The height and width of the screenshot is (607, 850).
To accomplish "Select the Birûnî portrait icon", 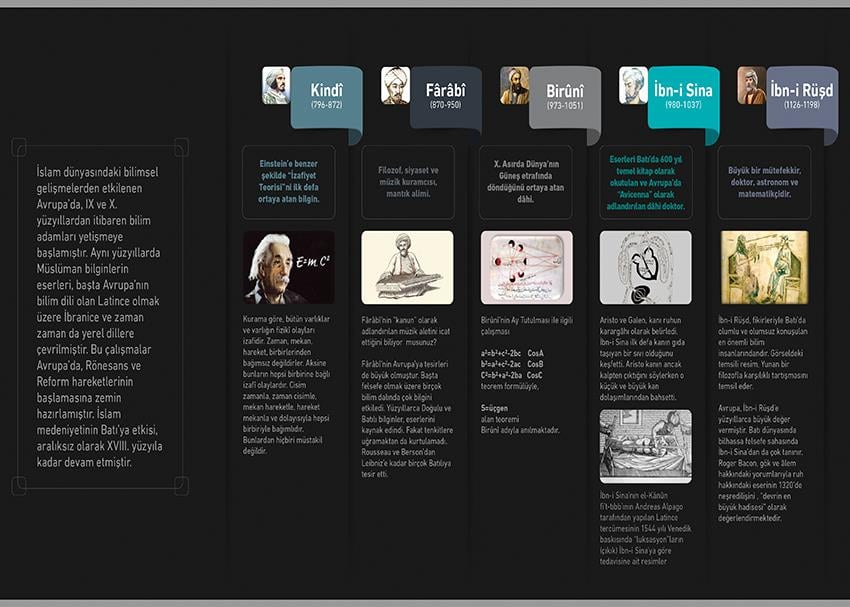I will click(x=514, y=86).
